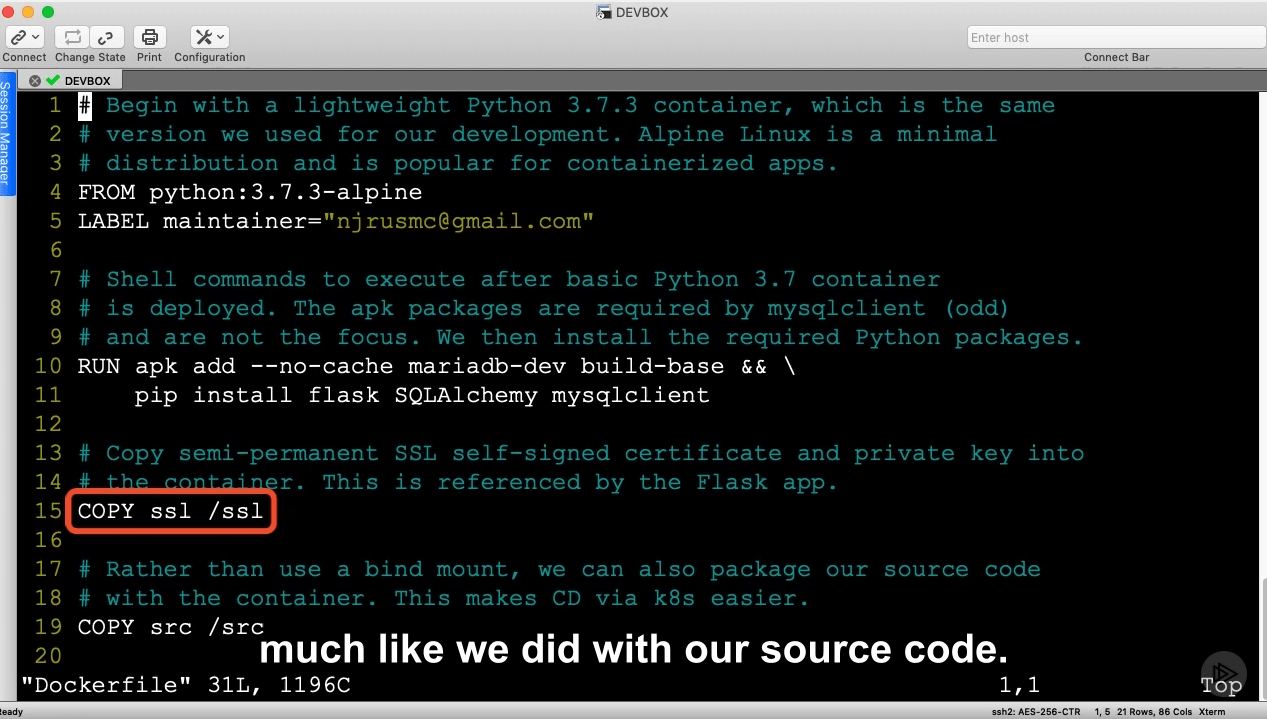
Task: Click the 'COPY ssl /ssl' line
Action: coord(171,511)
